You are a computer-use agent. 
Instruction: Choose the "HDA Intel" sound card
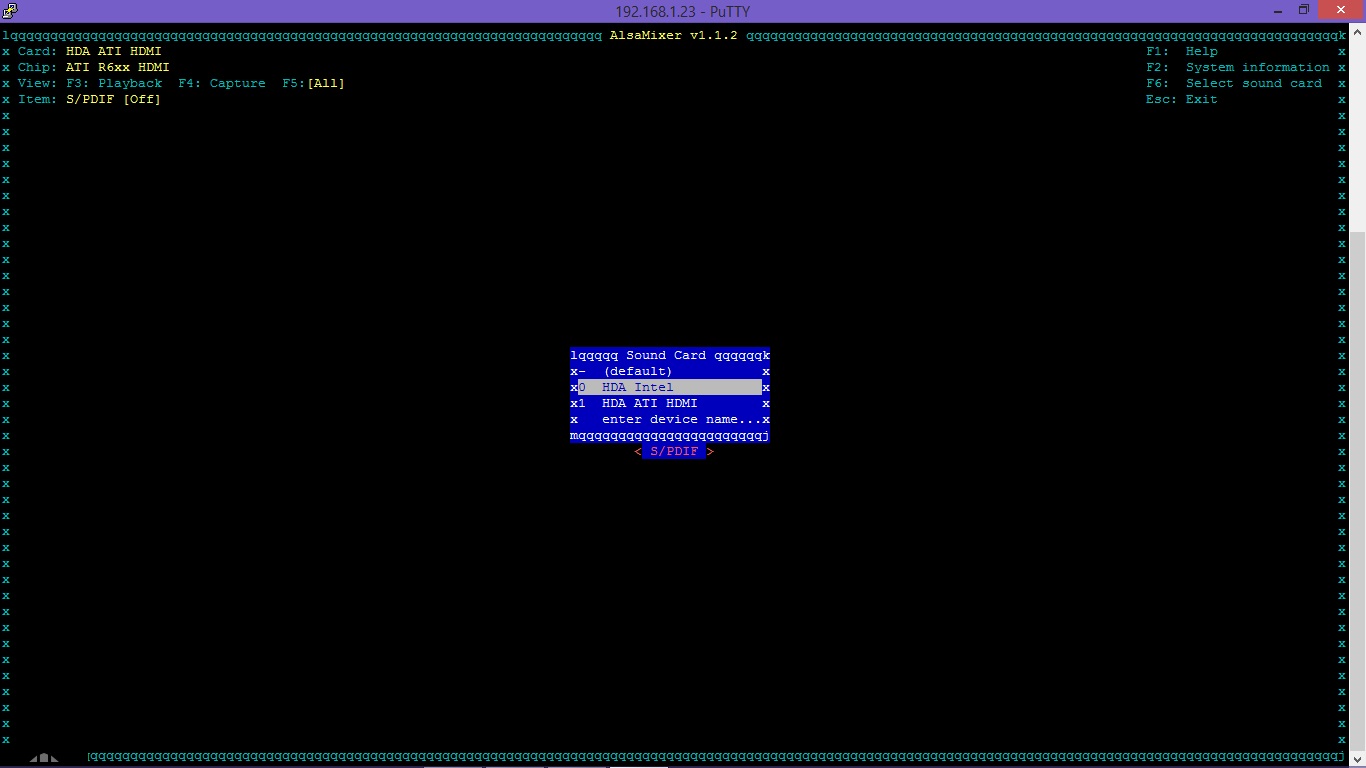click(x=670, y=387)
